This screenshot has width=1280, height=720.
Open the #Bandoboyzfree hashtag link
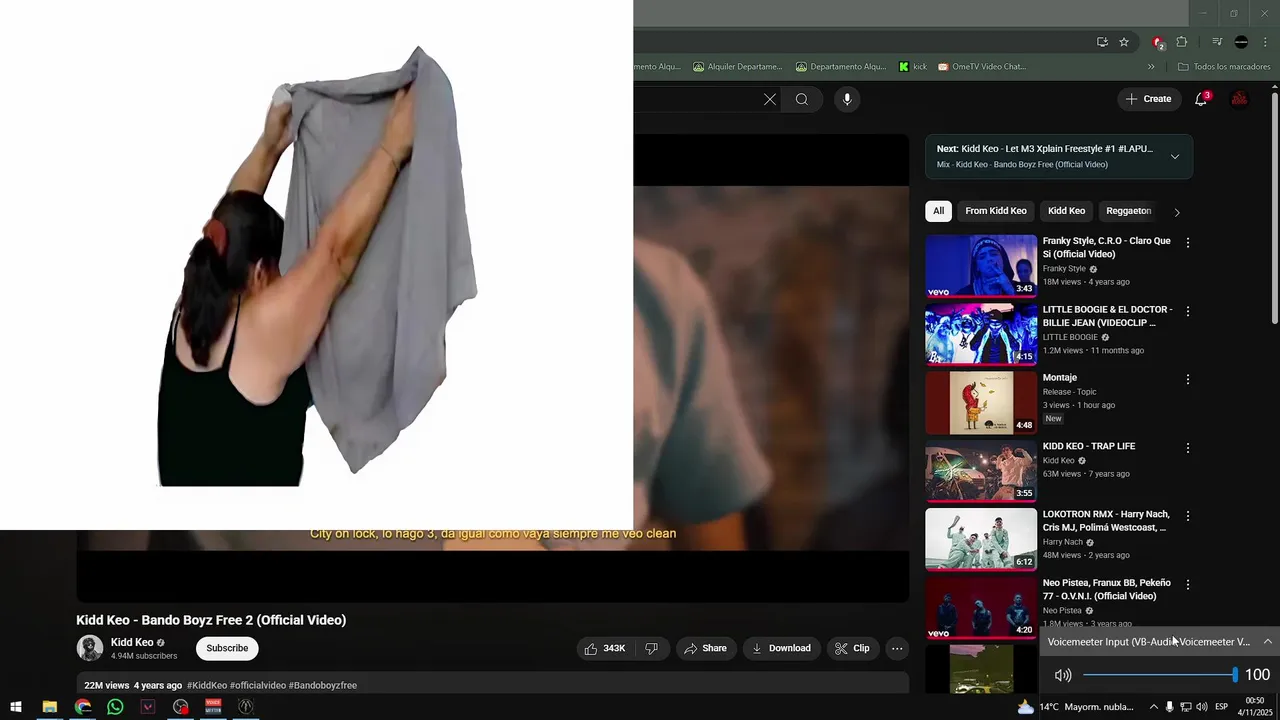tap(323, 686)
